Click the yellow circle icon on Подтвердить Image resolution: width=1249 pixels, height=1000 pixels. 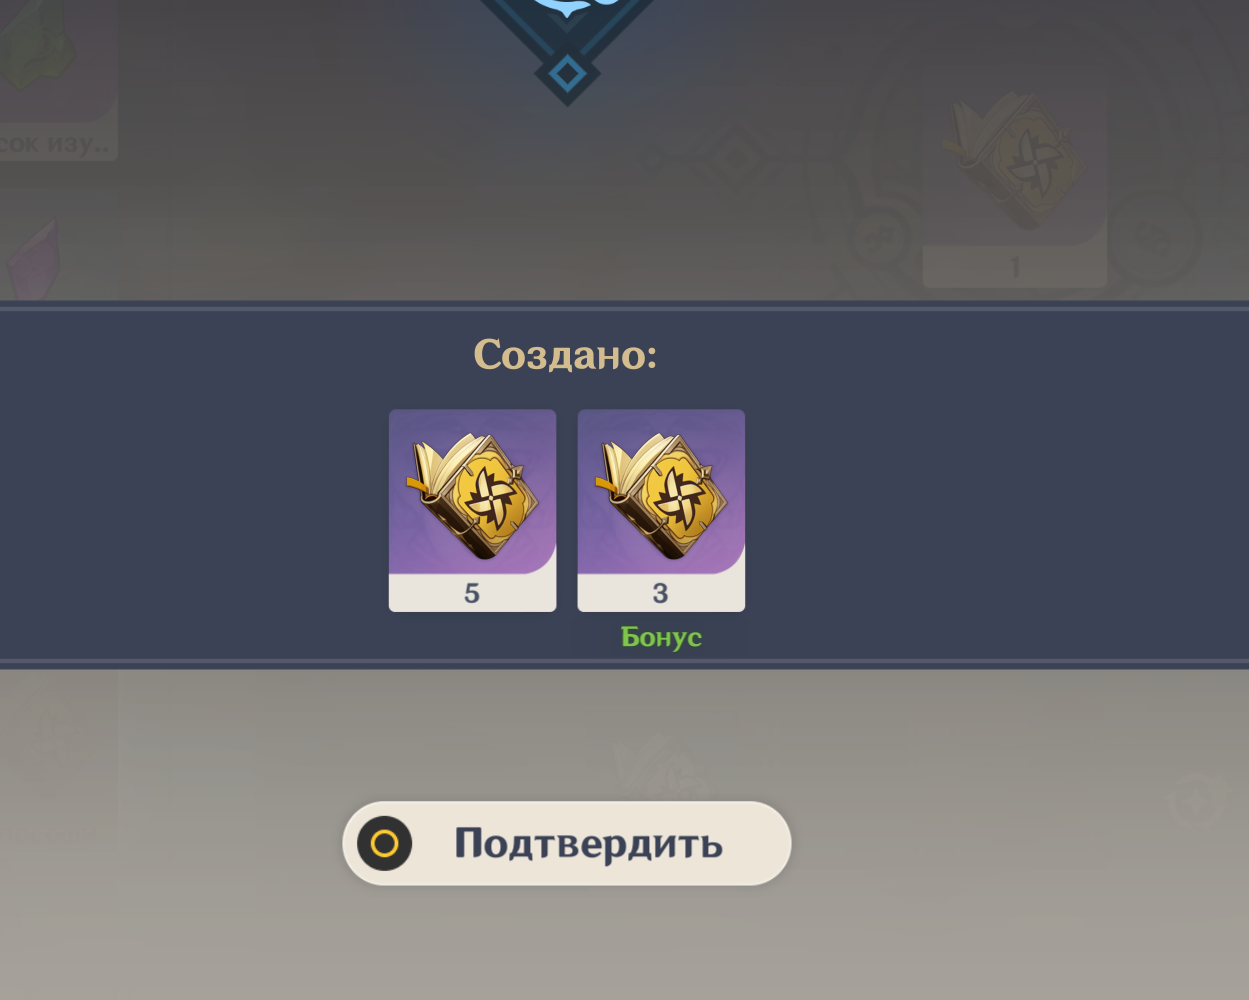click(x=385, y=843)
